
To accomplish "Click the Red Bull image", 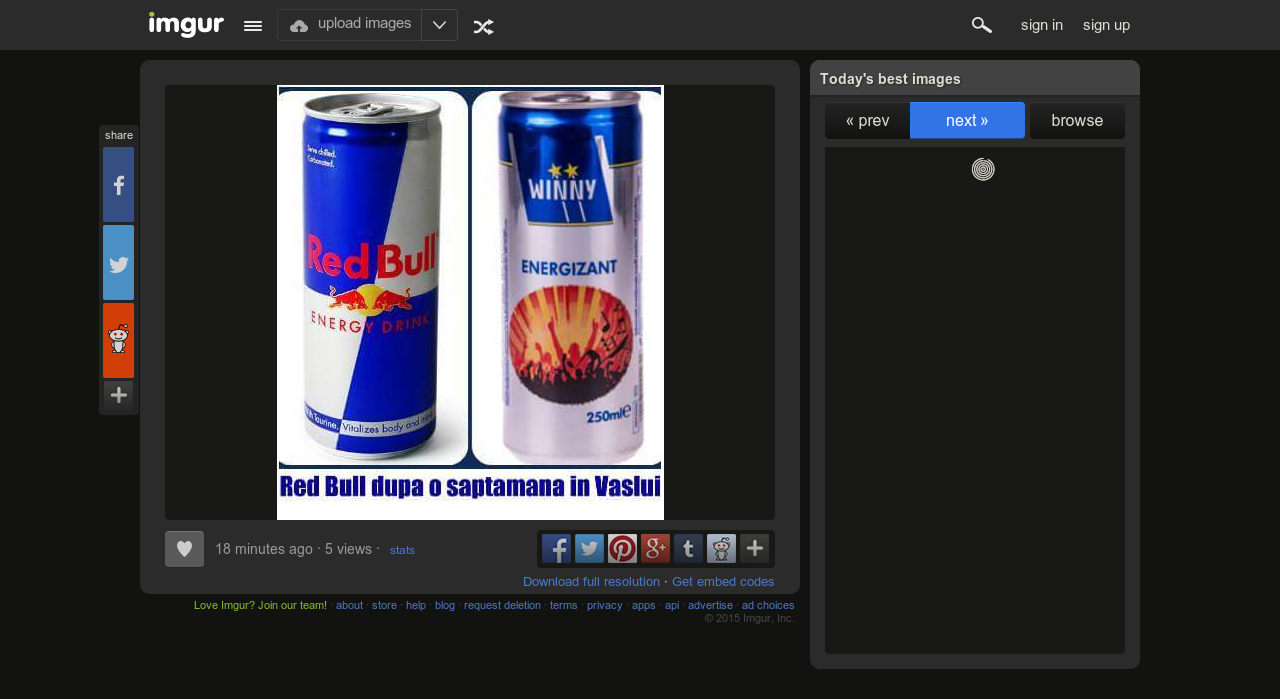I will point(470,302).
